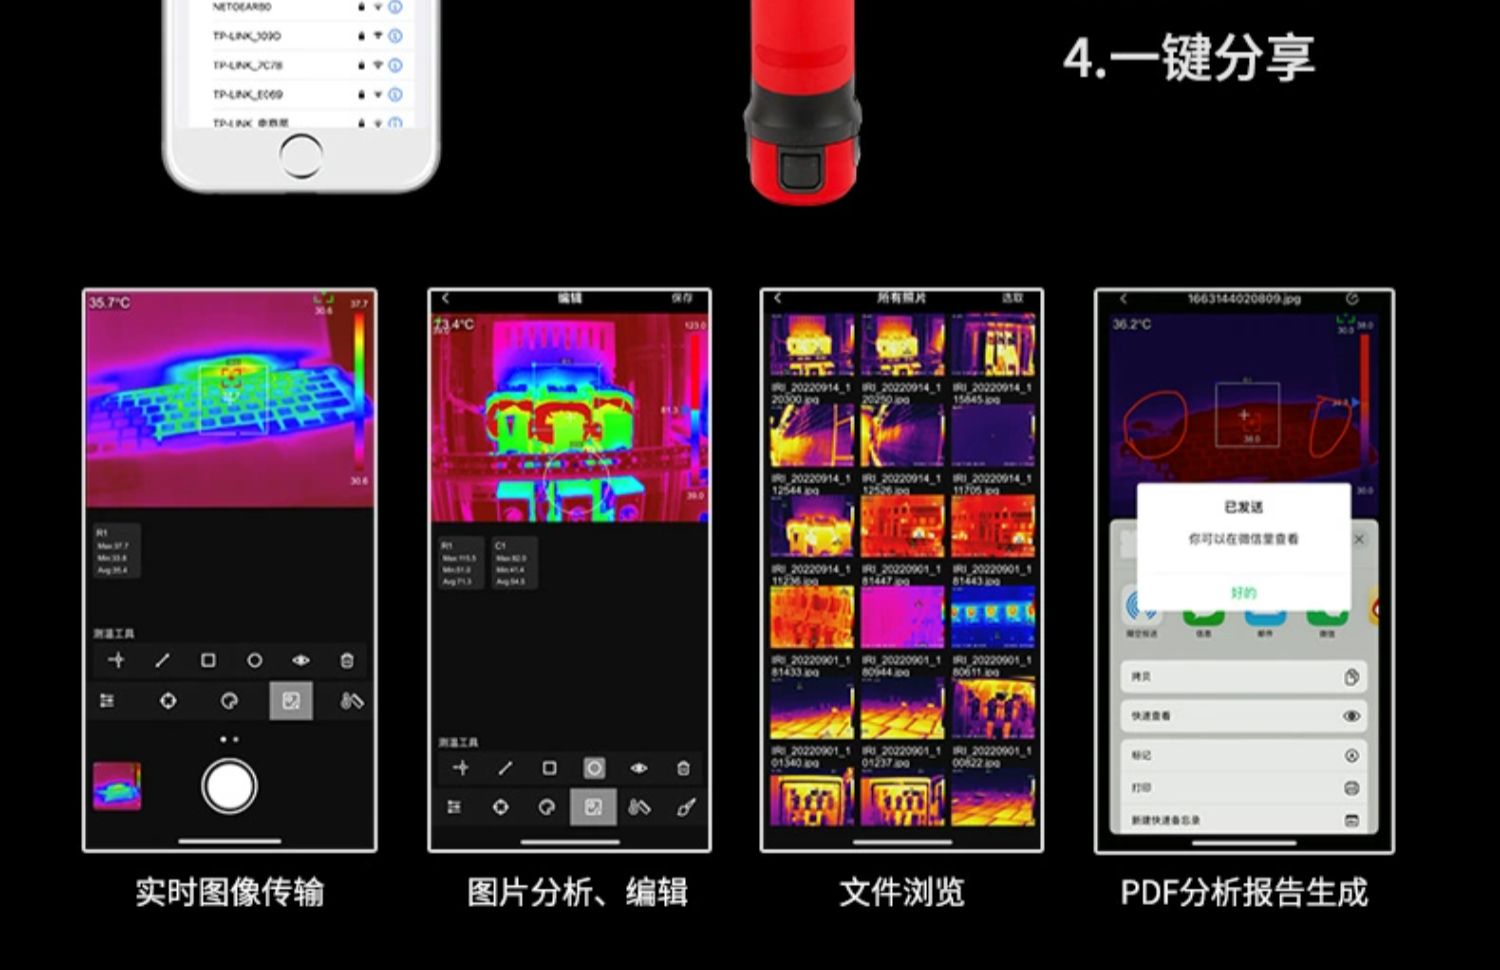Viewport: 1500px width, 970px height.
Task: Tap the R1 measurement readout in live view
Action: [x=116, y=551]
